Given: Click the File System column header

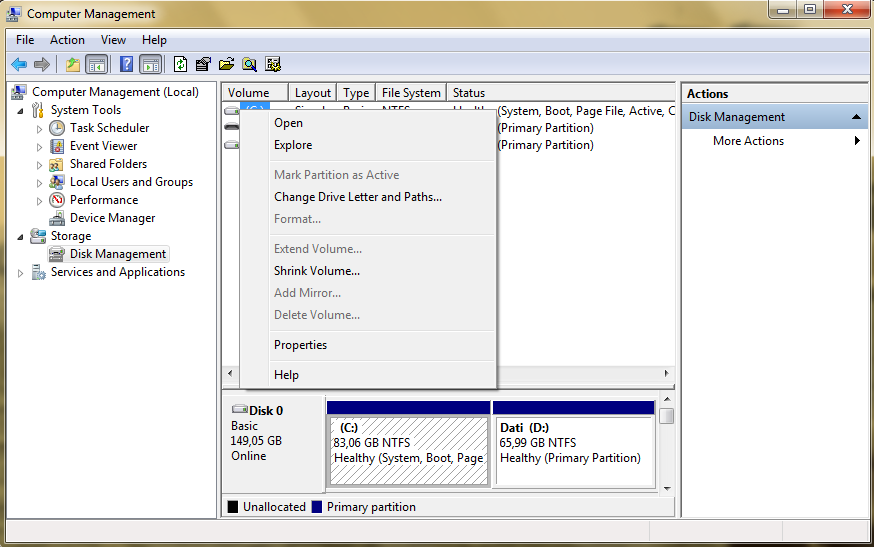Looking at the screenshot, I should pos(410,93).
